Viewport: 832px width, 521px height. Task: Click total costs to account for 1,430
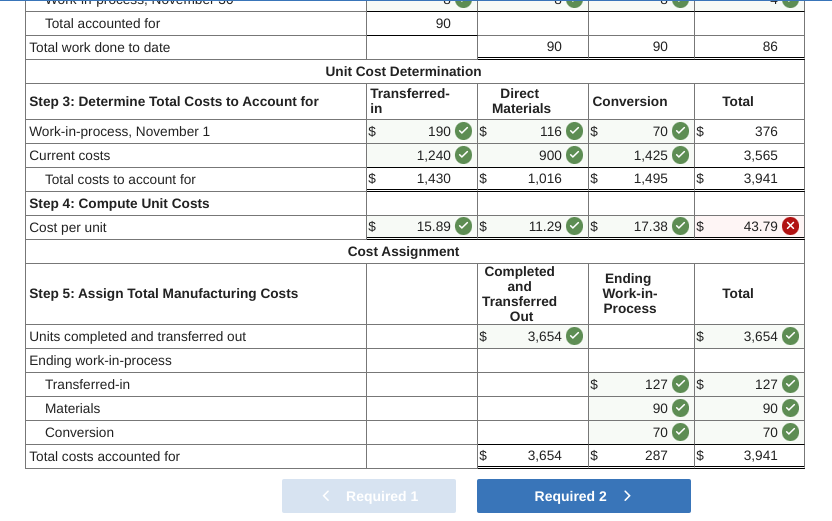tap(434, 179)
